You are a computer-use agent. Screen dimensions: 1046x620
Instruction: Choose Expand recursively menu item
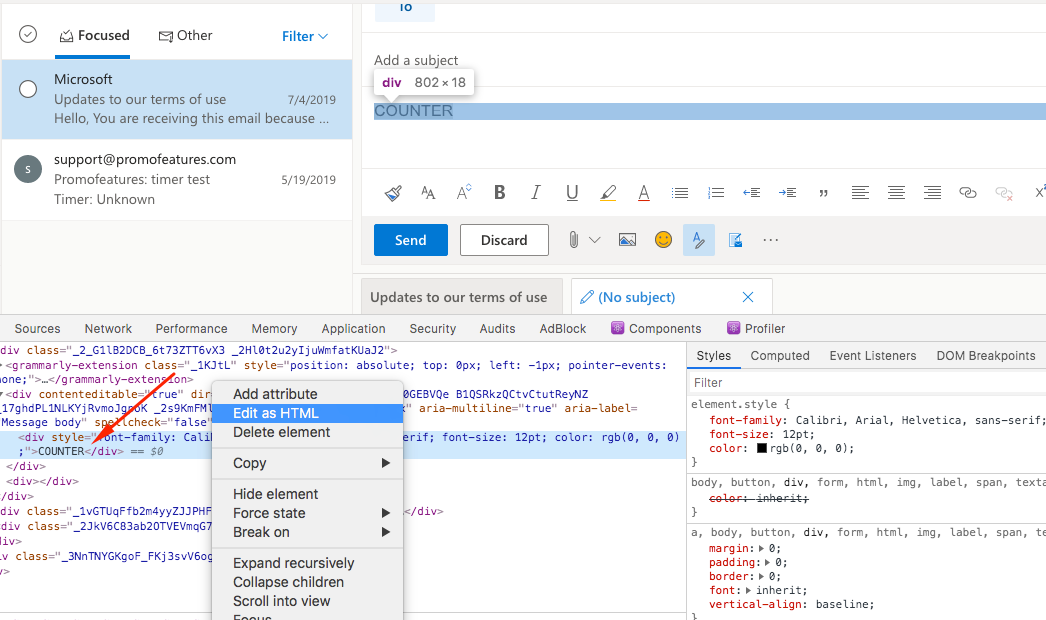point(308,563)
